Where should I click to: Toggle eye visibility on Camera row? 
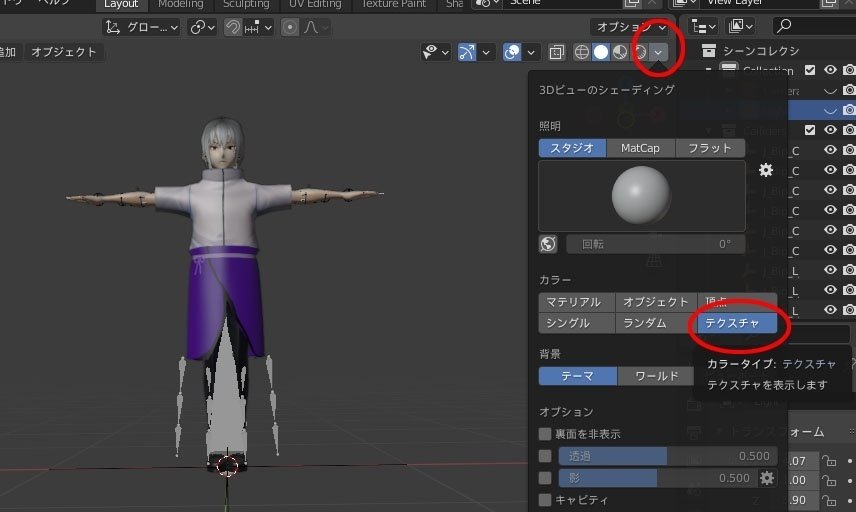(x=830, y=90)
